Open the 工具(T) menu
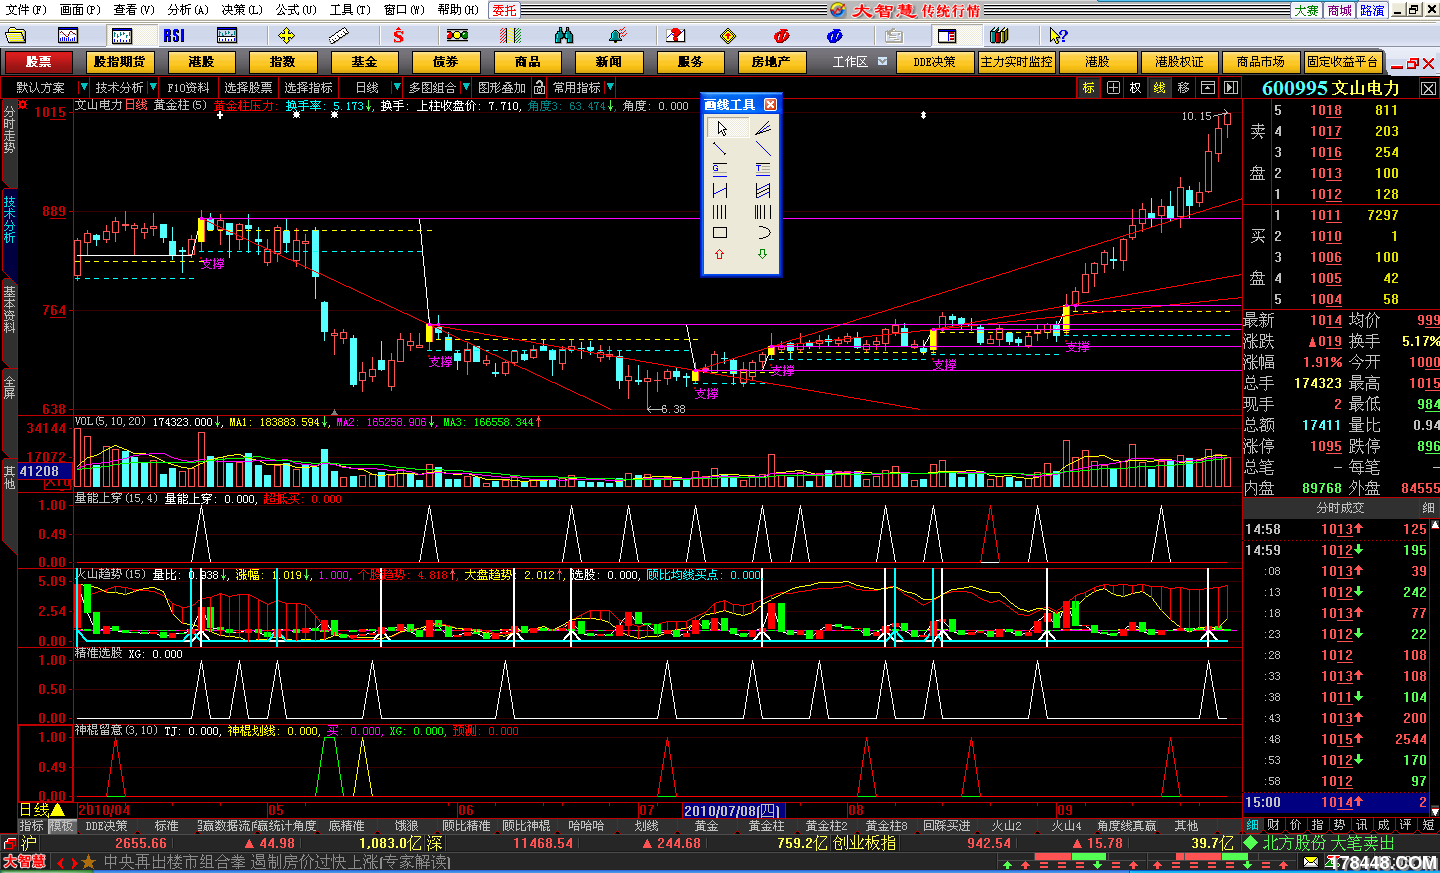This screenshot has height=873, width=1440. (x=349, y=9)
